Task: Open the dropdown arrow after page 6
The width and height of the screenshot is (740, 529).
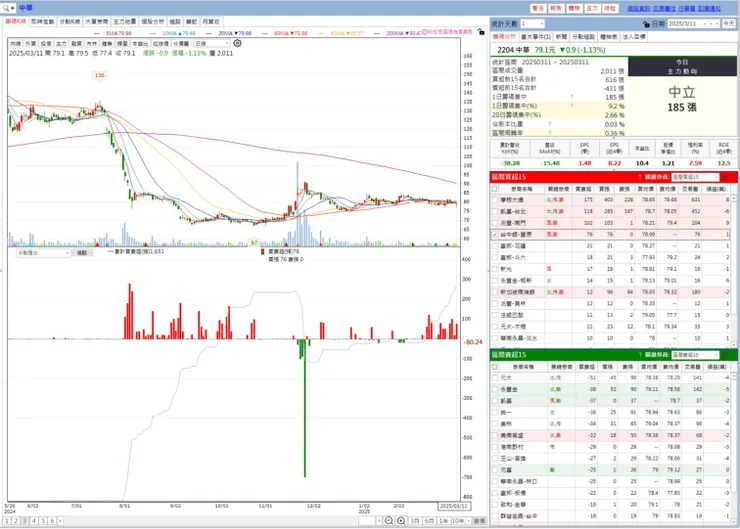Action: pos(60,521)
